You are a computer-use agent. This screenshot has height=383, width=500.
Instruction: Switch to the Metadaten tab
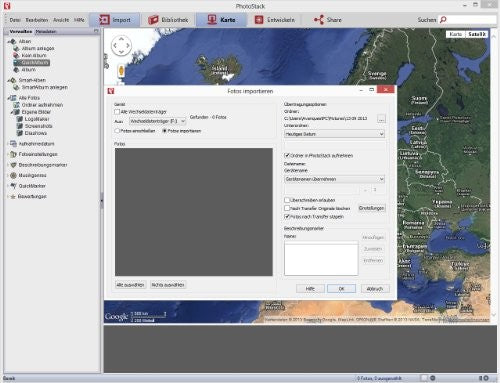[46, 31]
